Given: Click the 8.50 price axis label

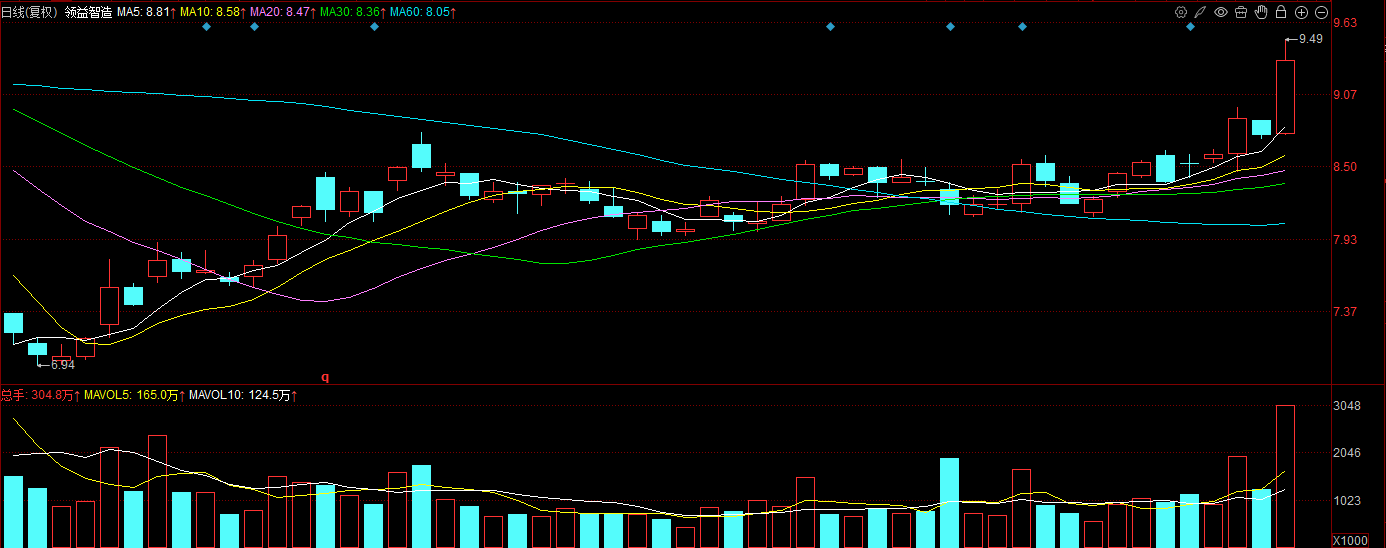Looking at the screenshot, I should click(x=1343, y=167).
